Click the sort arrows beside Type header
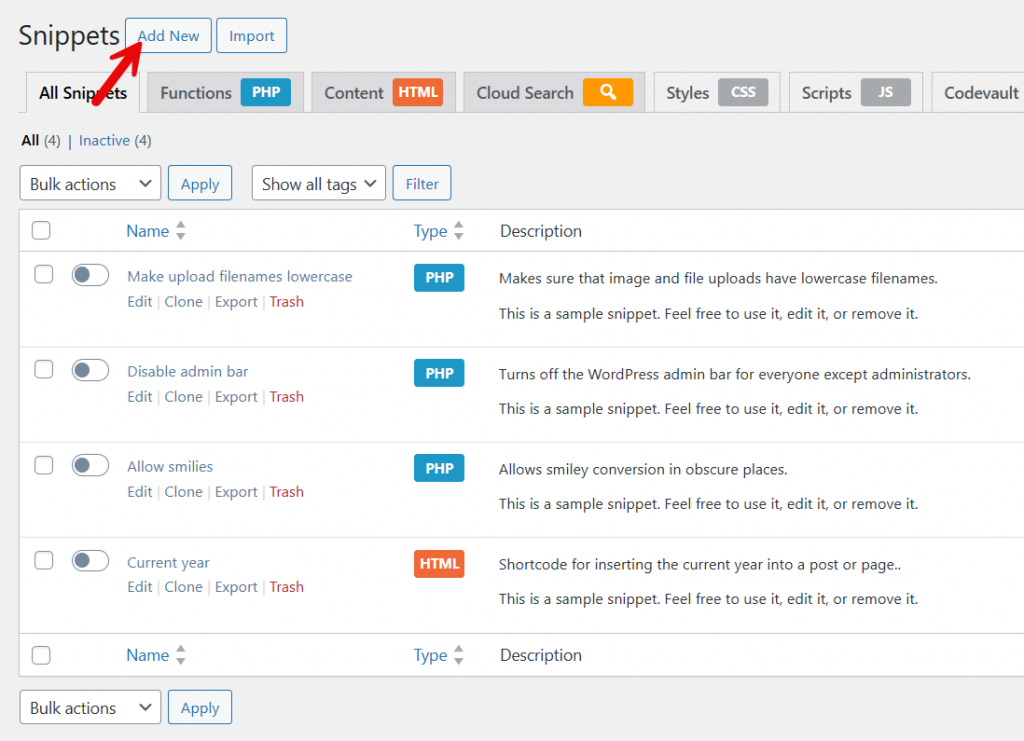Viewport: 1024px width, 741px height. pos(459,231)
